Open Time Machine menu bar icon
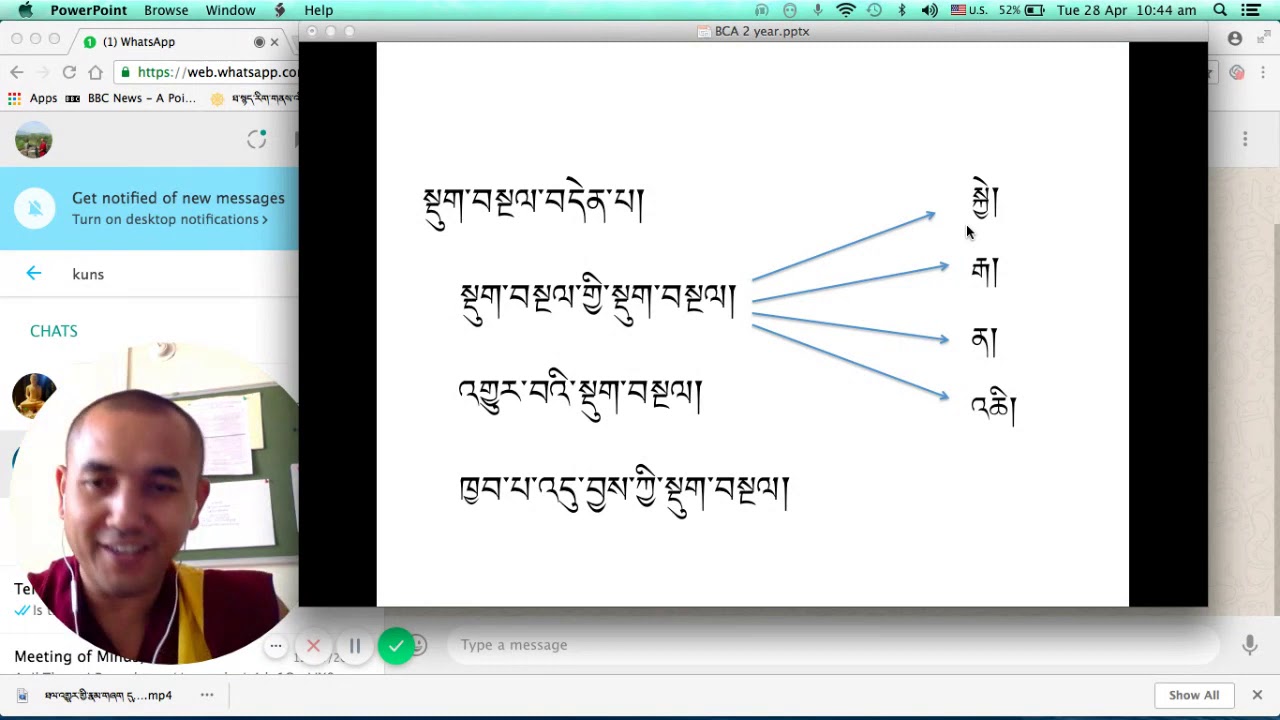This screenshot has width=1280, height=720. 874,10
